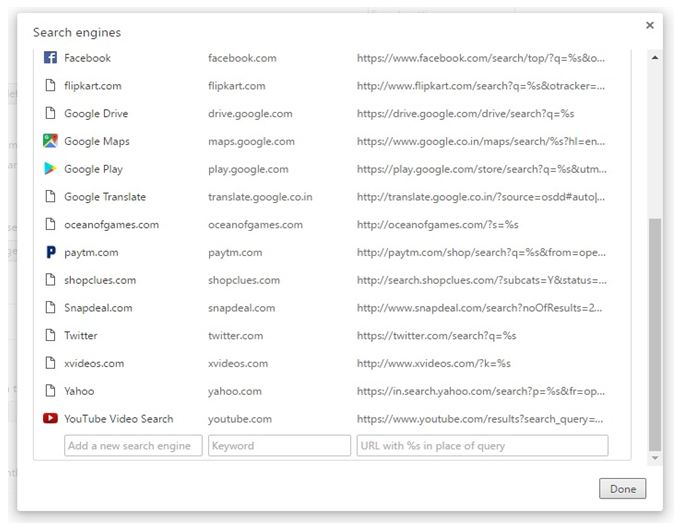Select the YouTube Video Search name
693x528 pixels.
pos(118,419)
